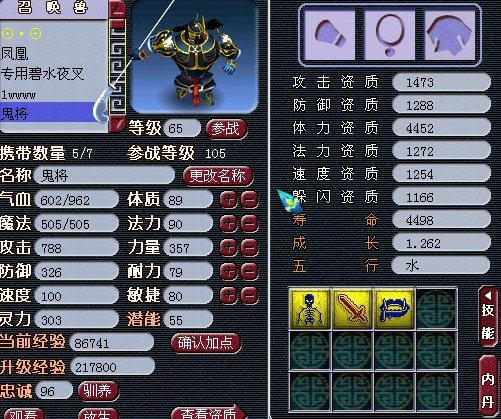Select the blue fortress skill icon
Image resolution: width=501 pixels, height=419 pixels.
[x=395, y=309]
